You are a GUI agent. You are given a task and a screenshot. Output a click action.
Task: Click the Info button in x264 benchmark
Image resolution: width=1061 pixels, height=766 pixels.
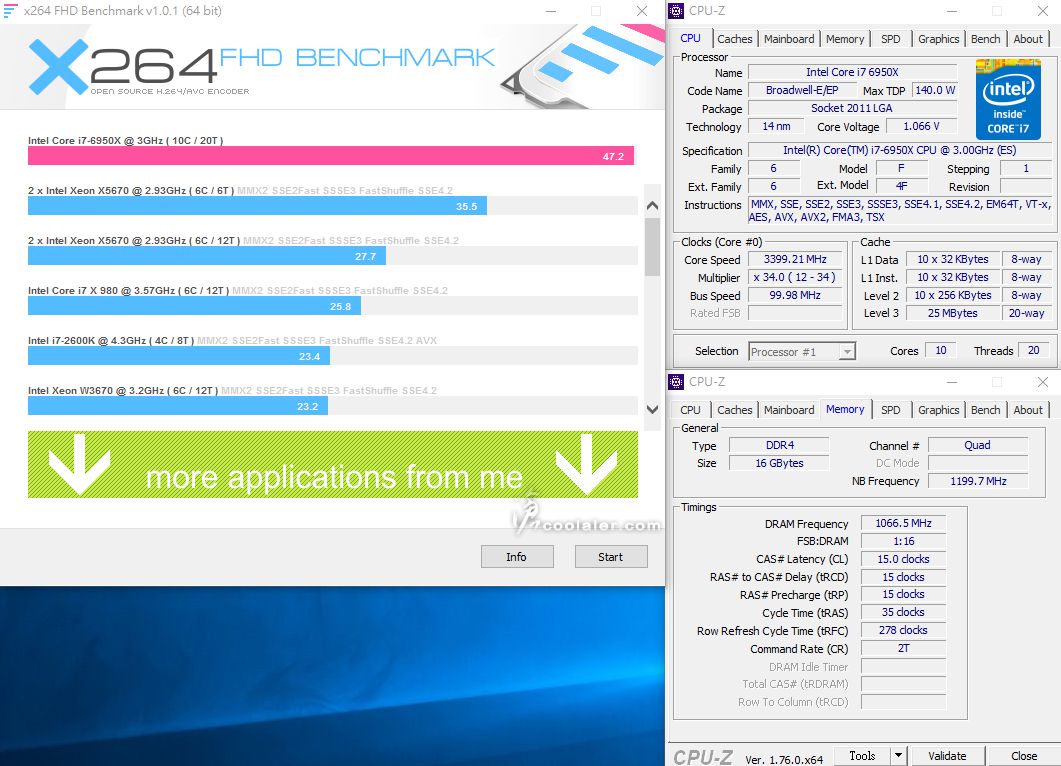tap(517, 557)
